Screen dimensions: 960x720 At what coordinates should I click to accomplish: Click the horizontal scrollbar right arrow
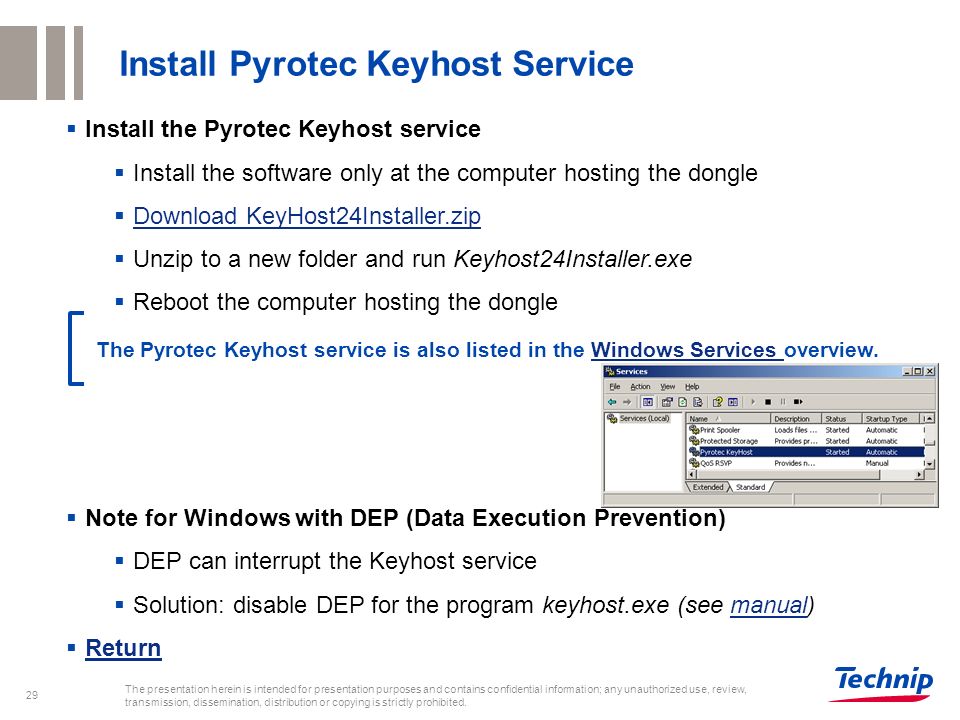click(x=919, y=474)
